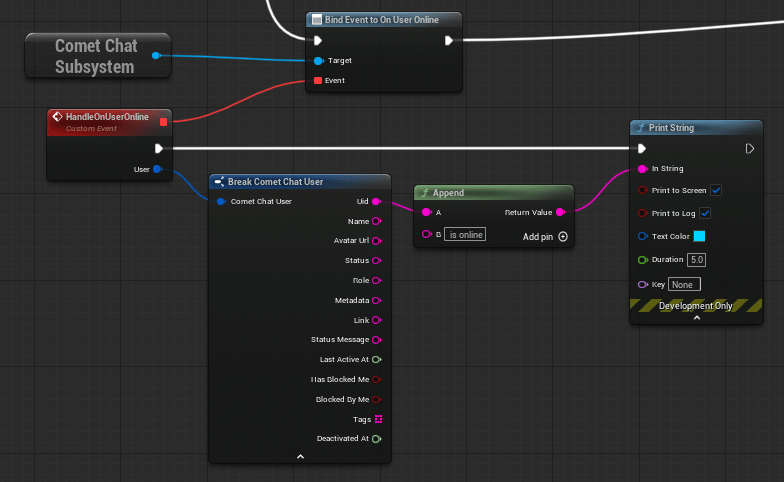Click the Append Return Value output pin
The image size is (784, 482).
tap(560, 212)
